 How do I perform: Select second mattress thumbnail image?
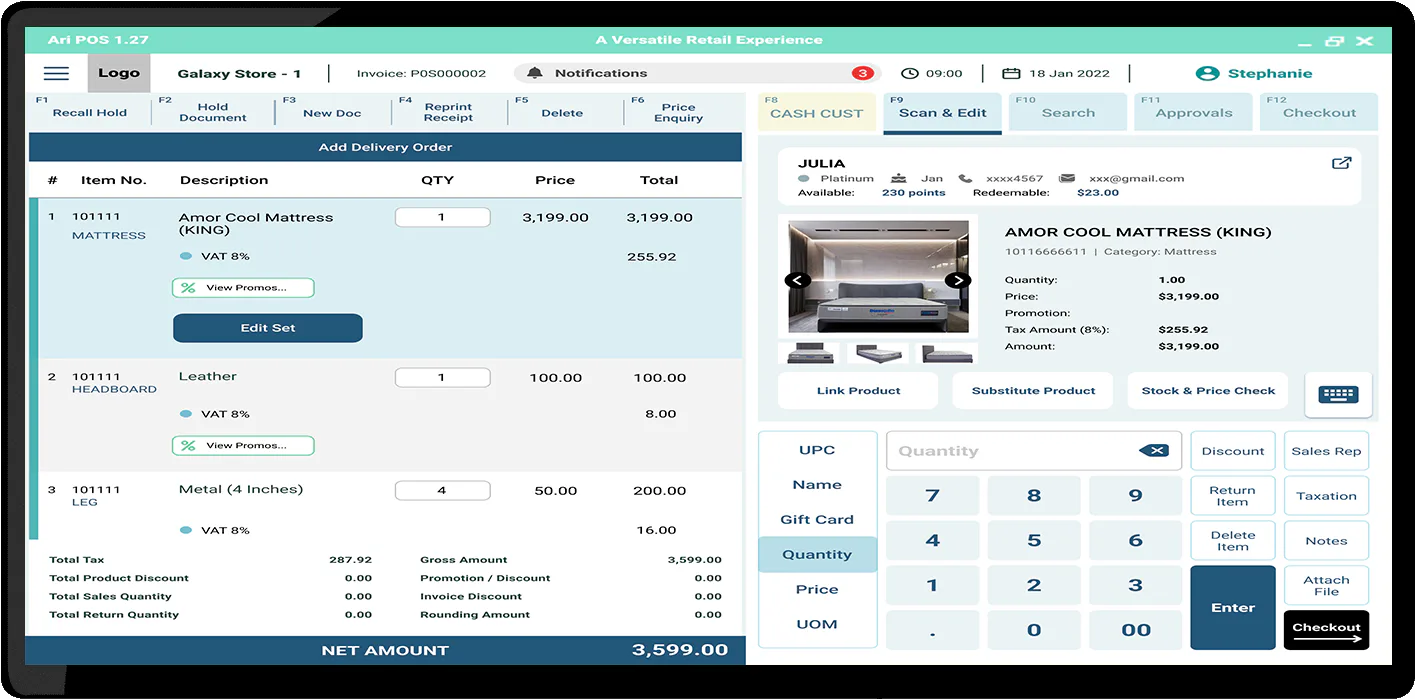click(x=878, y=353)
